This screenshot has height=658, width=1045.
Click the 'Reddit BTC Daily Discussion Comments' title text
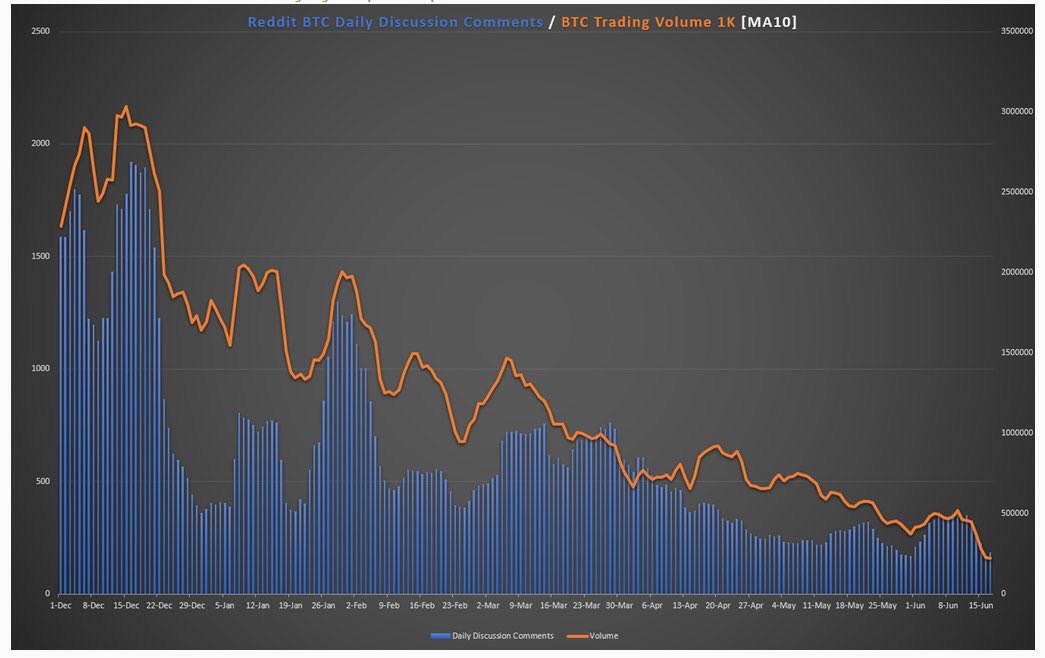point(395,22)
